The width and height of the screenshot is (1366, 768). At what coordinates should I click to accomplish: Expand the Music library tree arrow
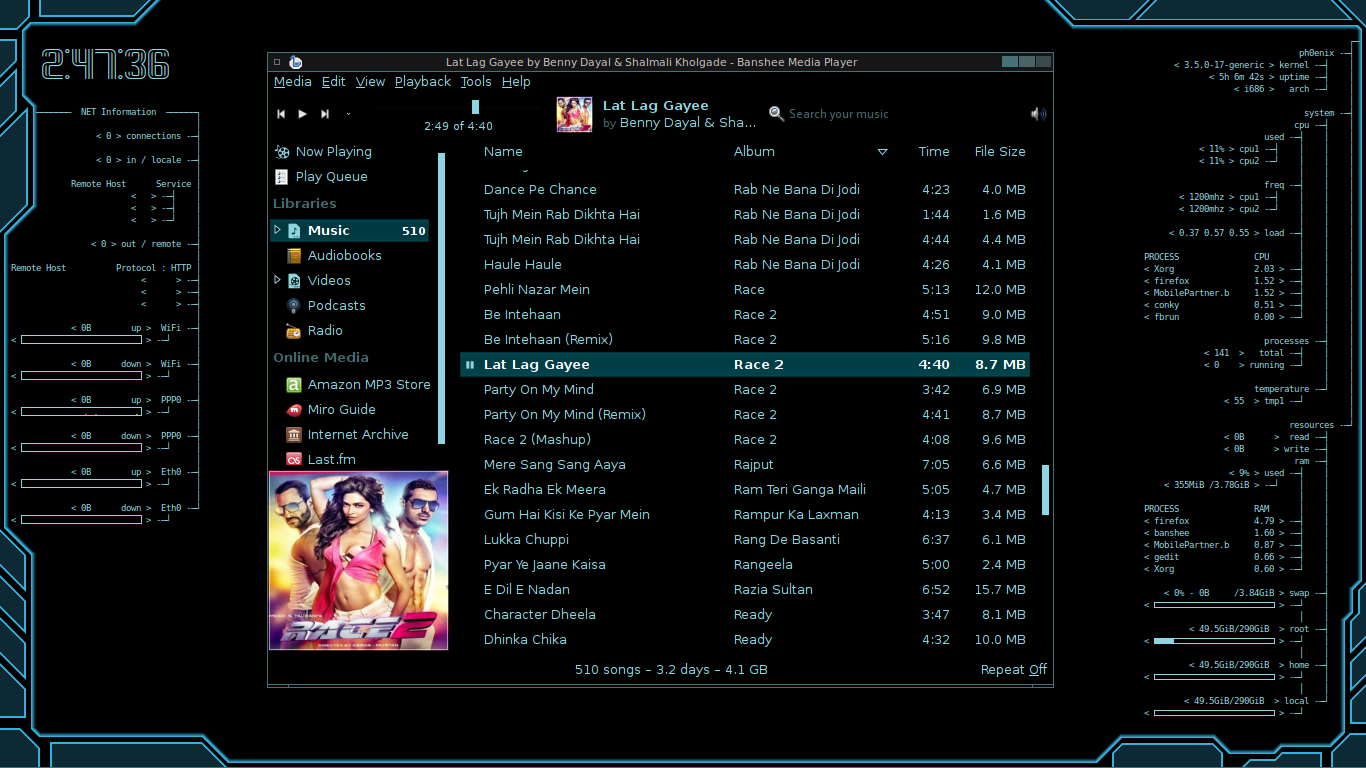278,230
